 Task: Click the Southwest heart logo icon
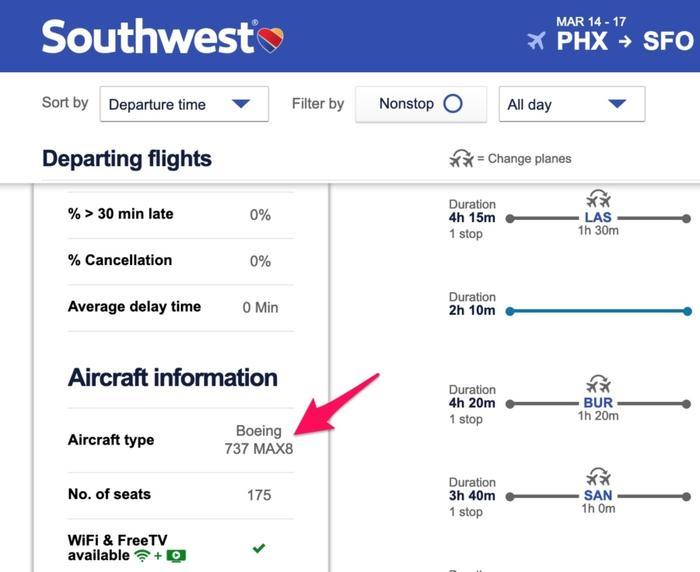271,40
